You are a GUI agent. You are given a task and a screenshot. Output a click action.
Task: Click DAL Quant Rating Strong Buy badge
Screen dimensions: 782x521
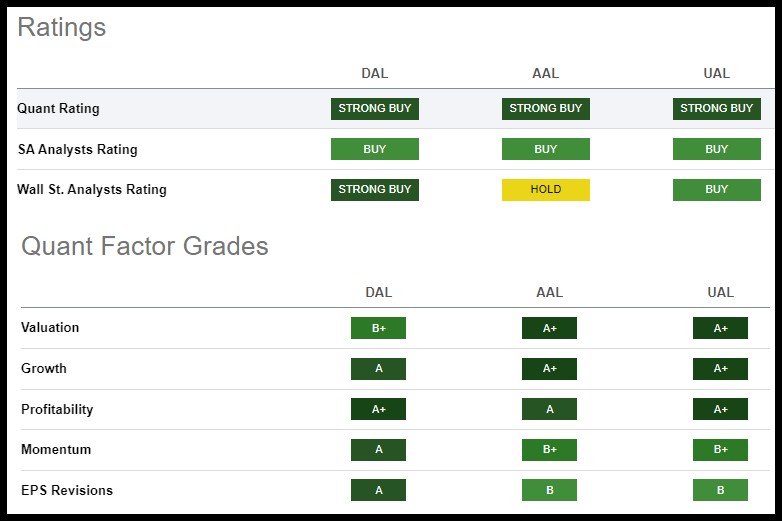pos(374,108)
